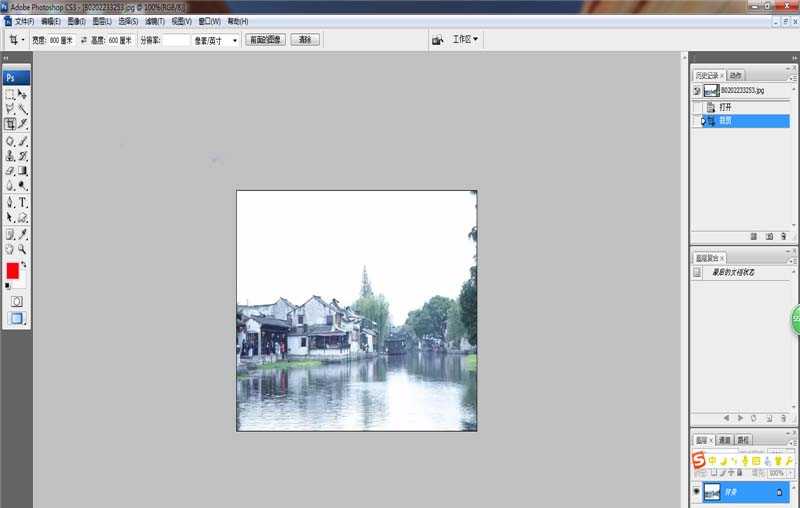Open the 滤镜(T) filter menu
Screen dimensions: 800x508
pyautogui.click(x=155, y=21)
